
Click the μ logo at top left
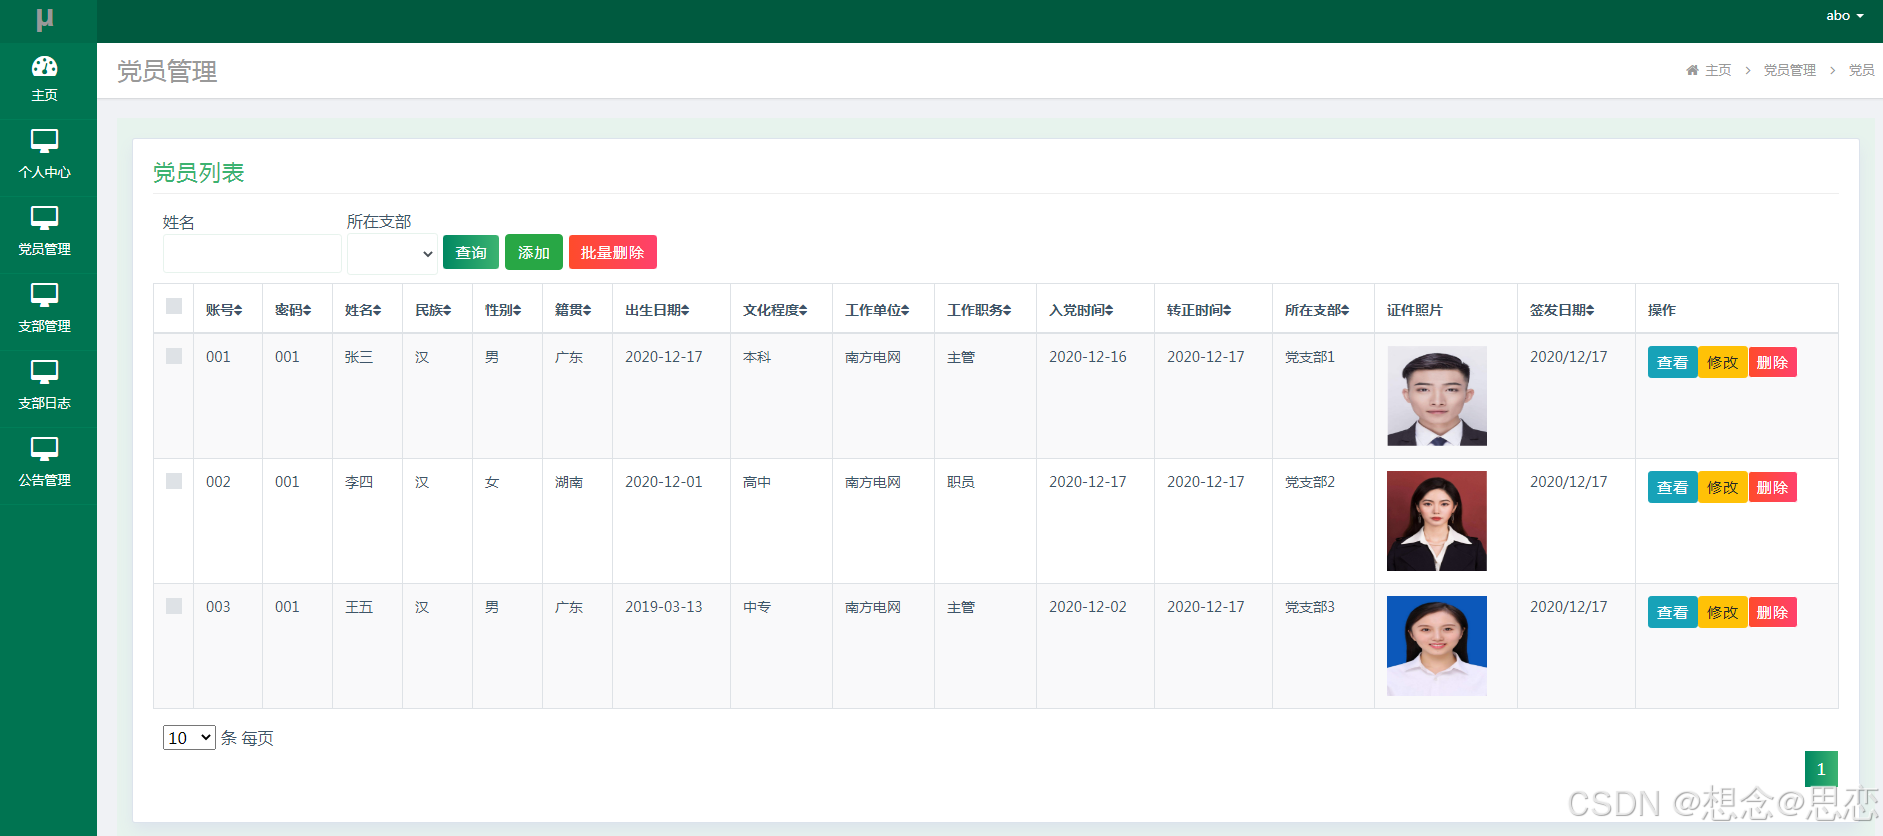point(45,19)
